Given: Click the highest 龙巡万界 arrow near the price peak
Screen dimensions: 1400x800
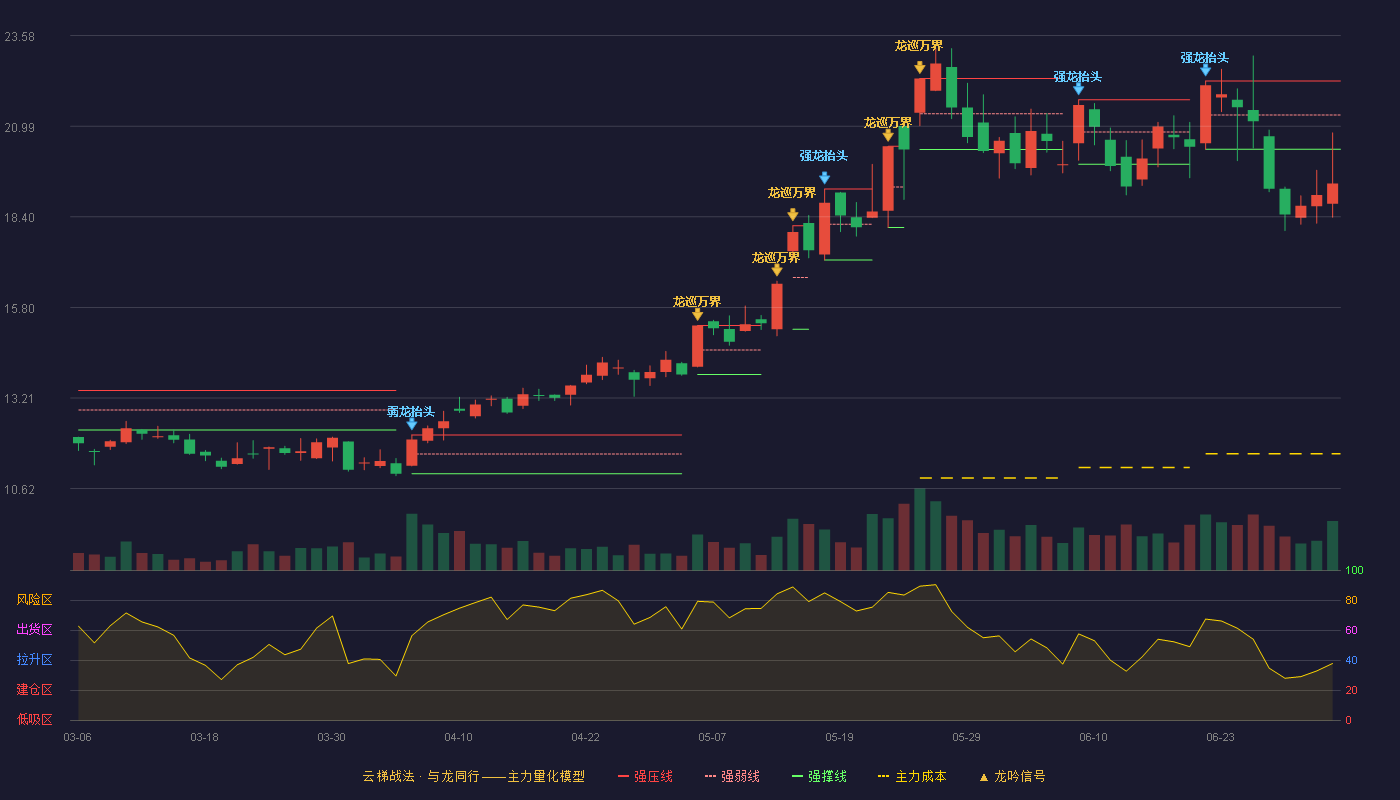Looking at the screenshot, I should coord(919,68).
